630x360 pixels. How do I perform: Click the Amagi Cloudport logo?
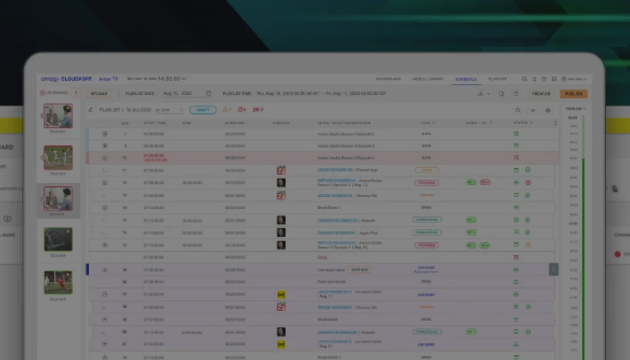[x=66, y=79]
